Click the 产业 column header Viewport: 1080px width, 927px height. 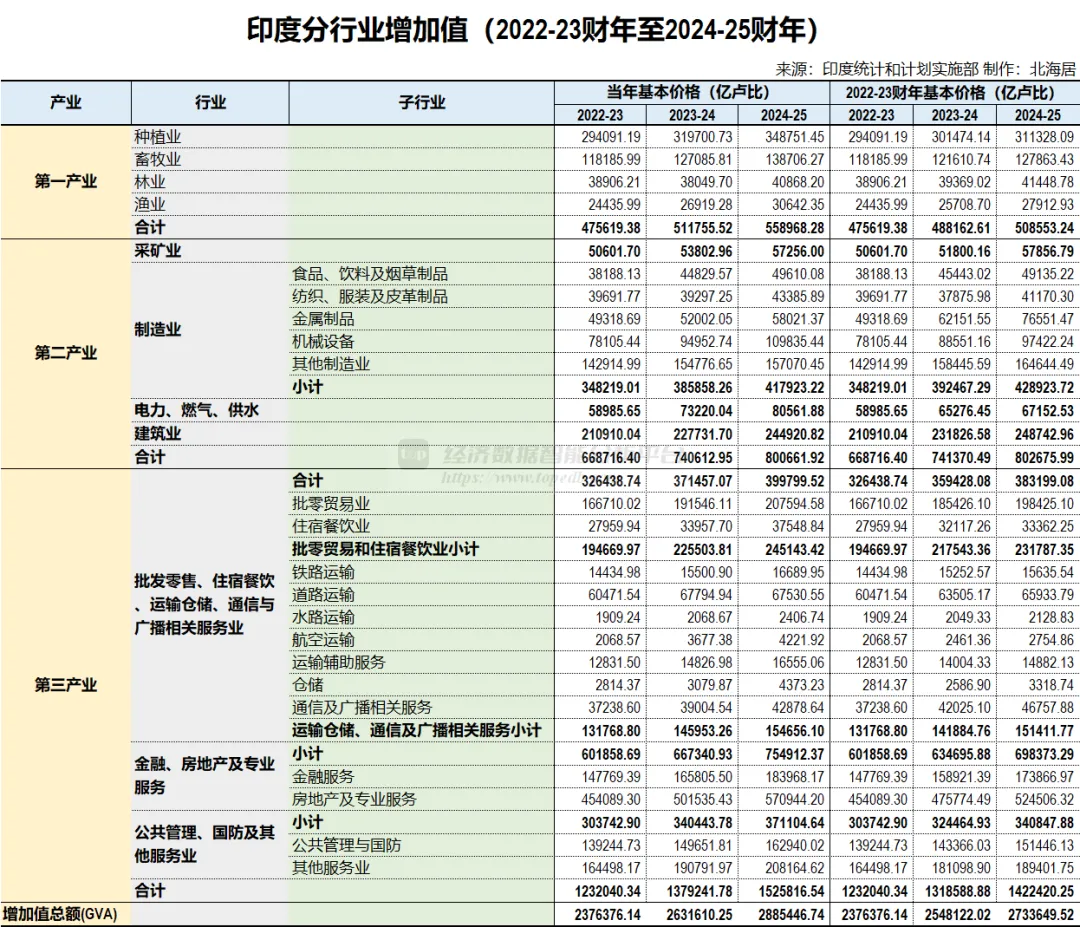pyautogui.click(x=66, y=103)
